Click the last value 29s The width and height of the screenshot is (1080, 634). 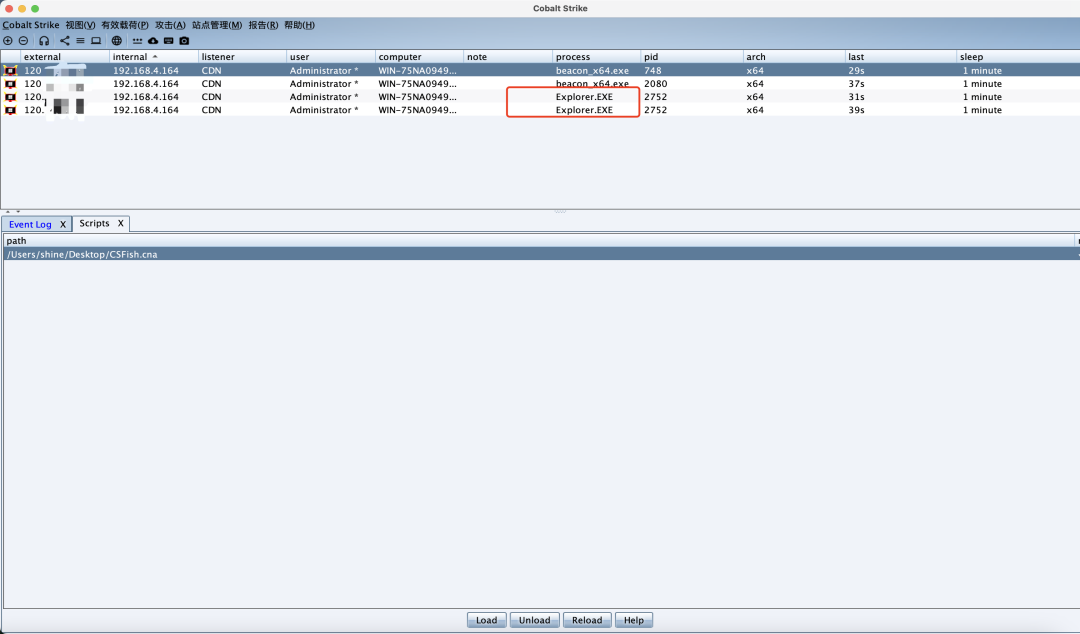(x=856, y=70)
